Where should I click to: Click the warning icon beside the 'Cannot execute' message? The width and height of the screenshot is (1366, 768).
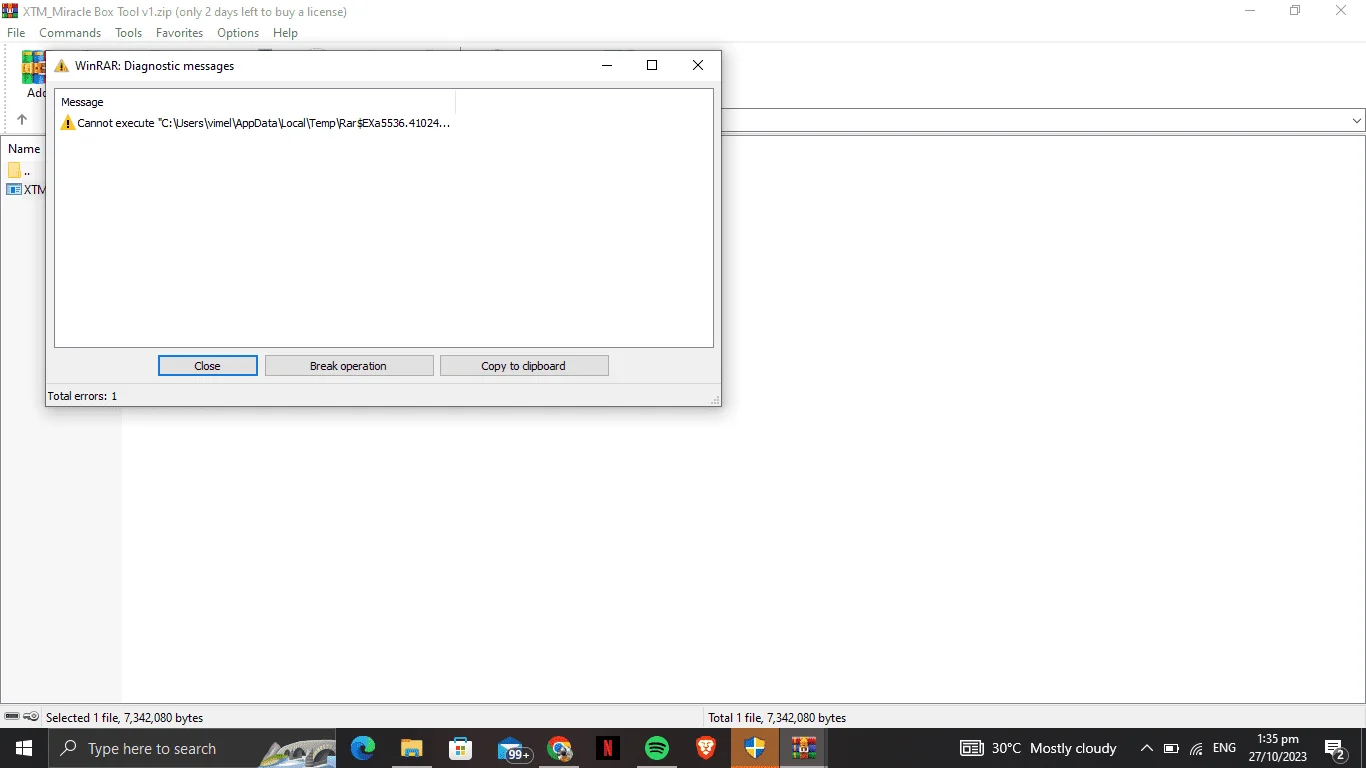click(67, 123)
